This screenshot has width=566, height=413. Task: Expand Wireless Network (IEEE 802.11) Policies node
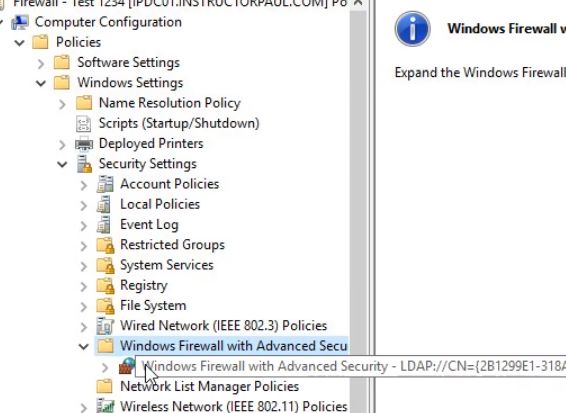coord(83,408)
